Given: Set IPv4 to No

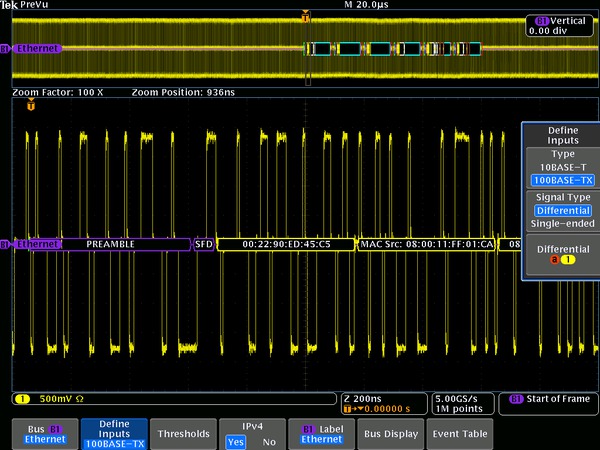Looking at the screenshot, I should [x=268, y=441].
